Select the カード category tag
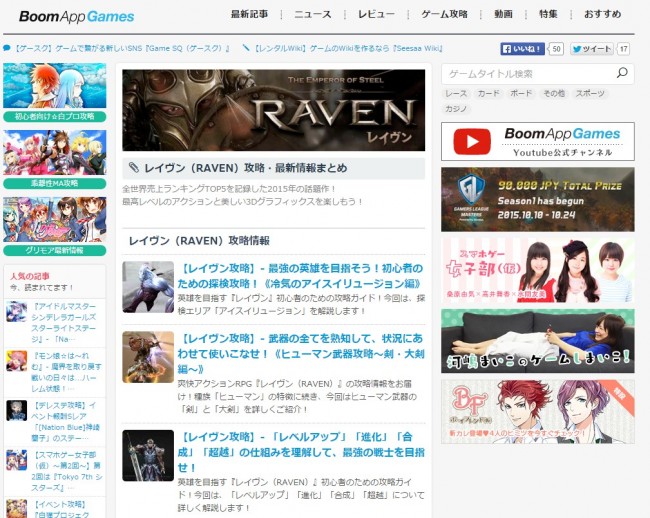 [489, 94]
